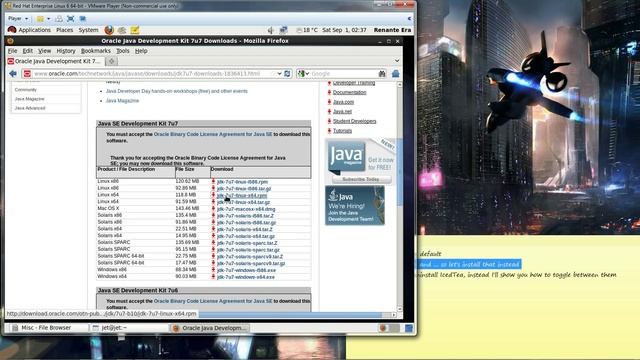Download jdk-7u7-macosx-x64.dmg

[246, 209]
